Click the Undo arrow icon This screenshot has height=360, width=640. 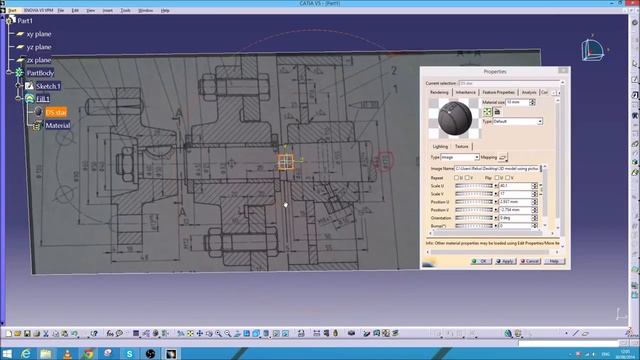(74, 333)
